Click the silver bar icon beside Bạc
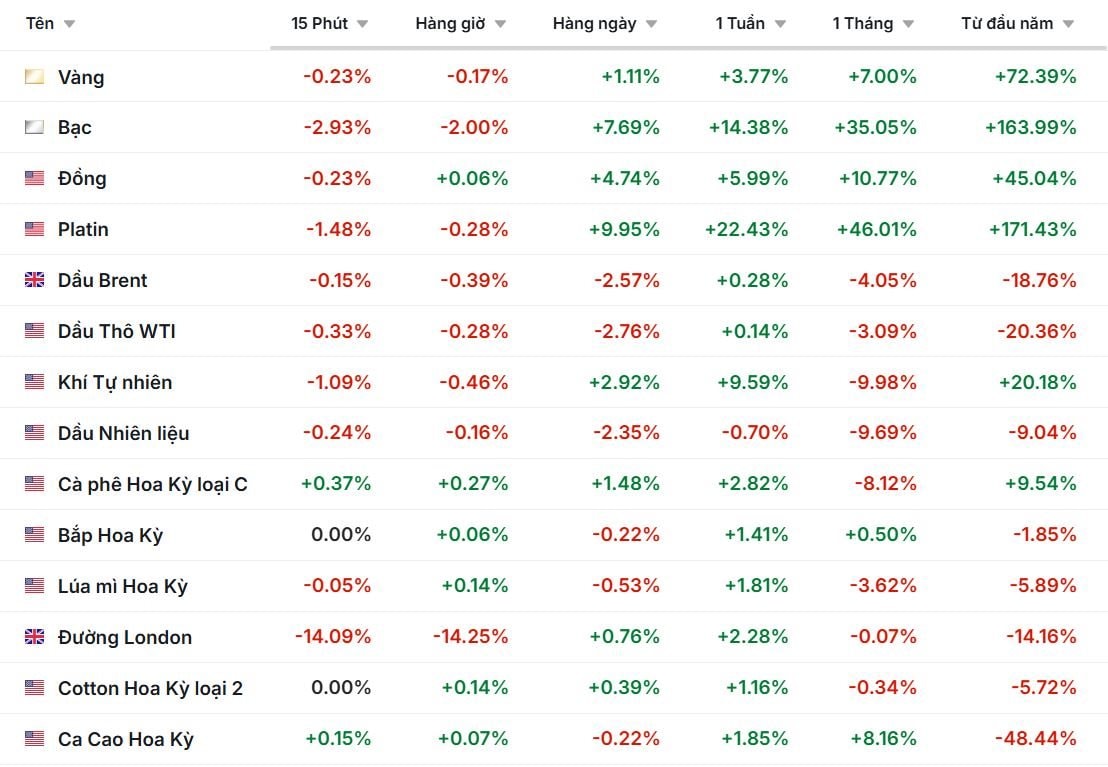This screenshot has height=767, width=1108. point(35,128)
